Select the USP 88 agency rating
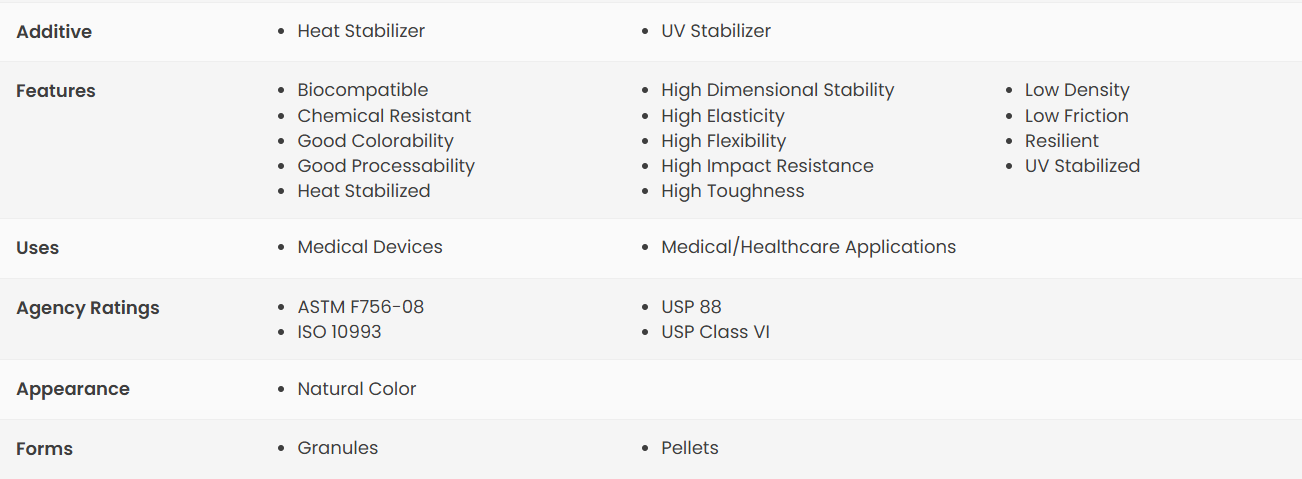1302x479 pixels. click(691, 307)
